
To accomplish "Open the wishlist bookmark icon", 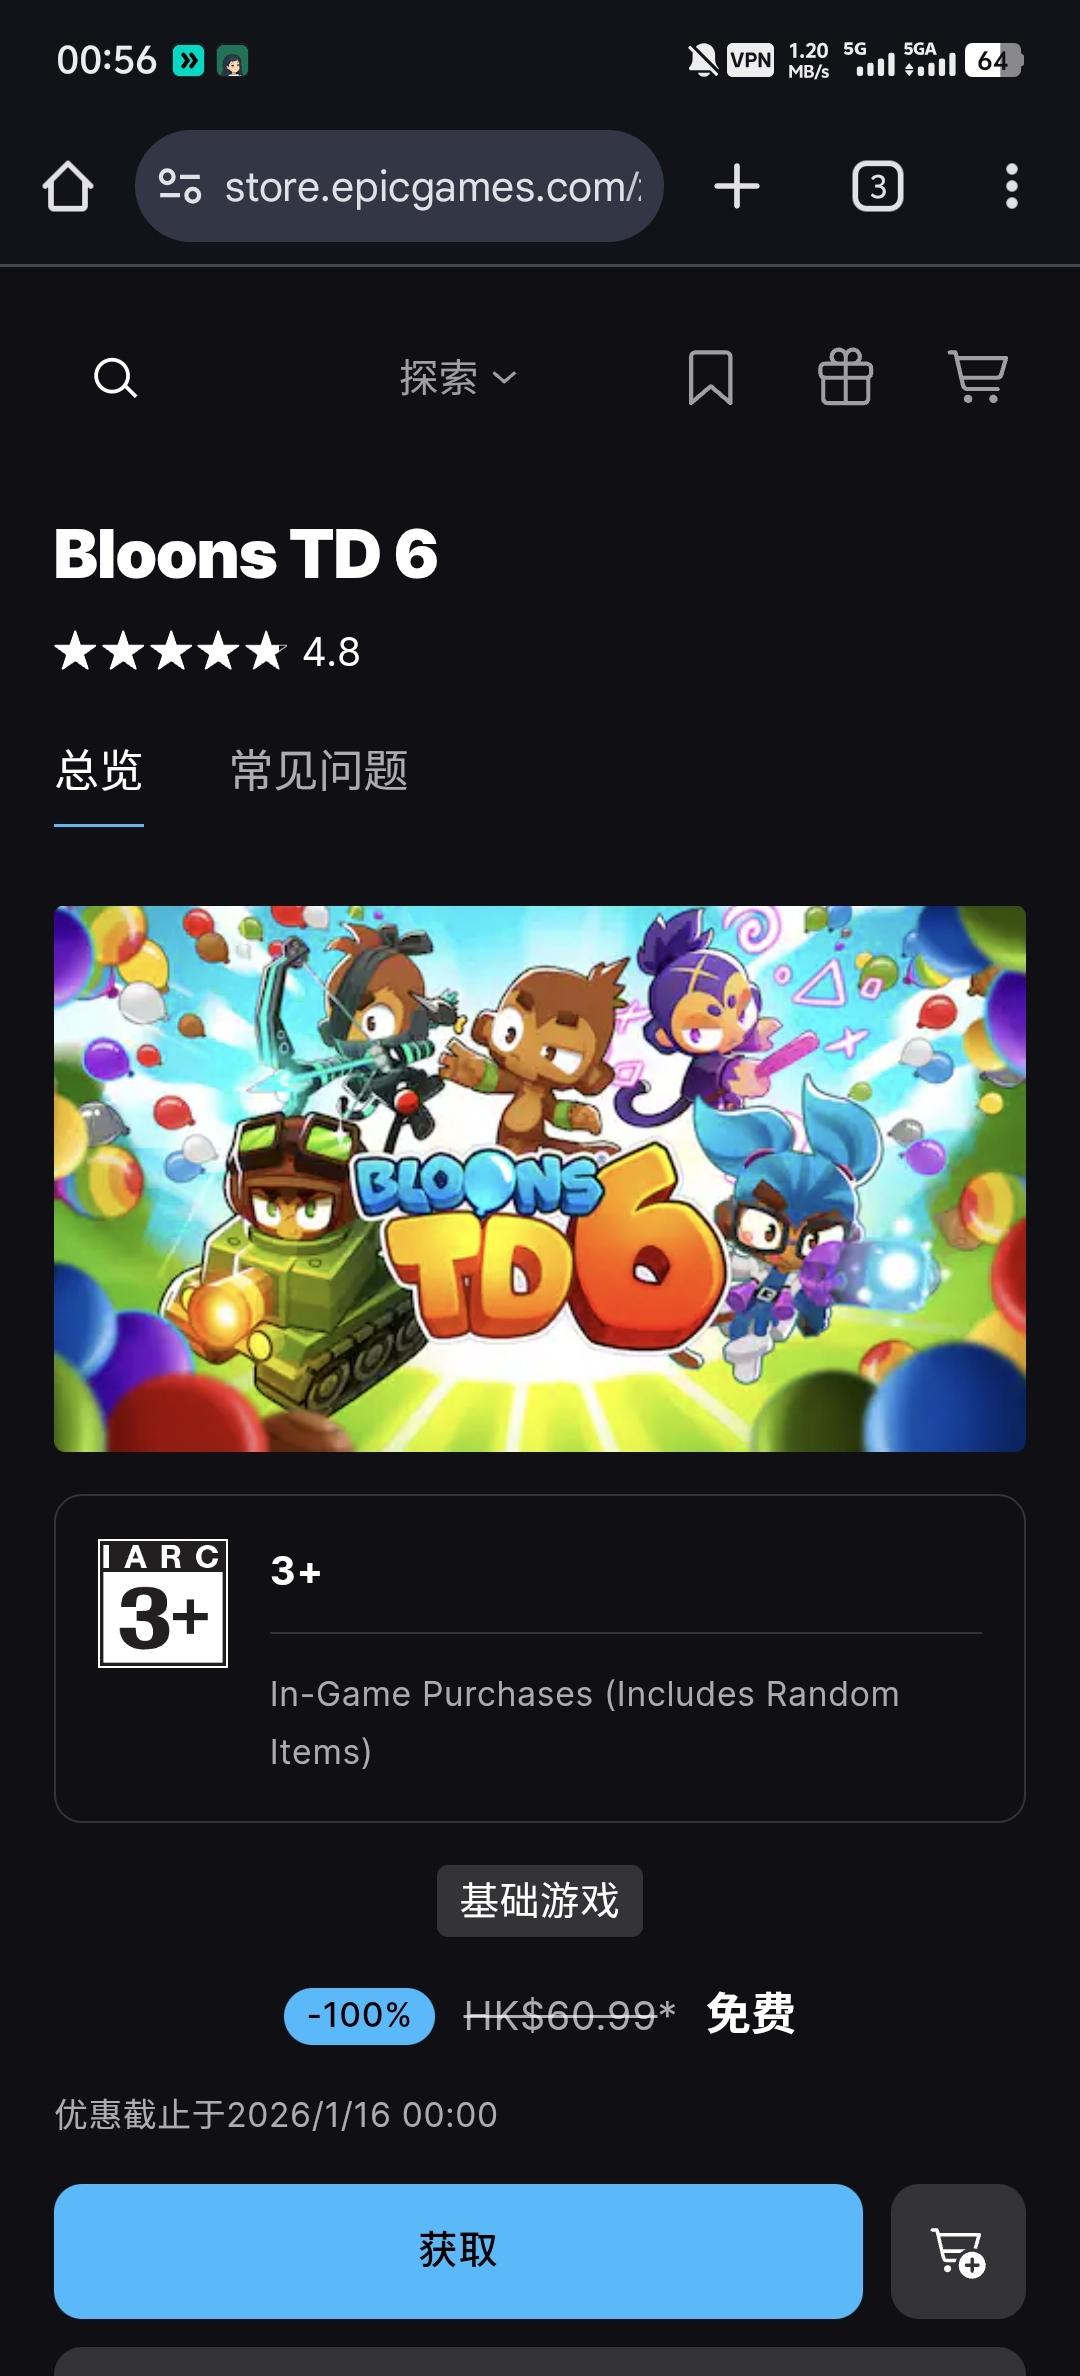I will coord(711,378).
